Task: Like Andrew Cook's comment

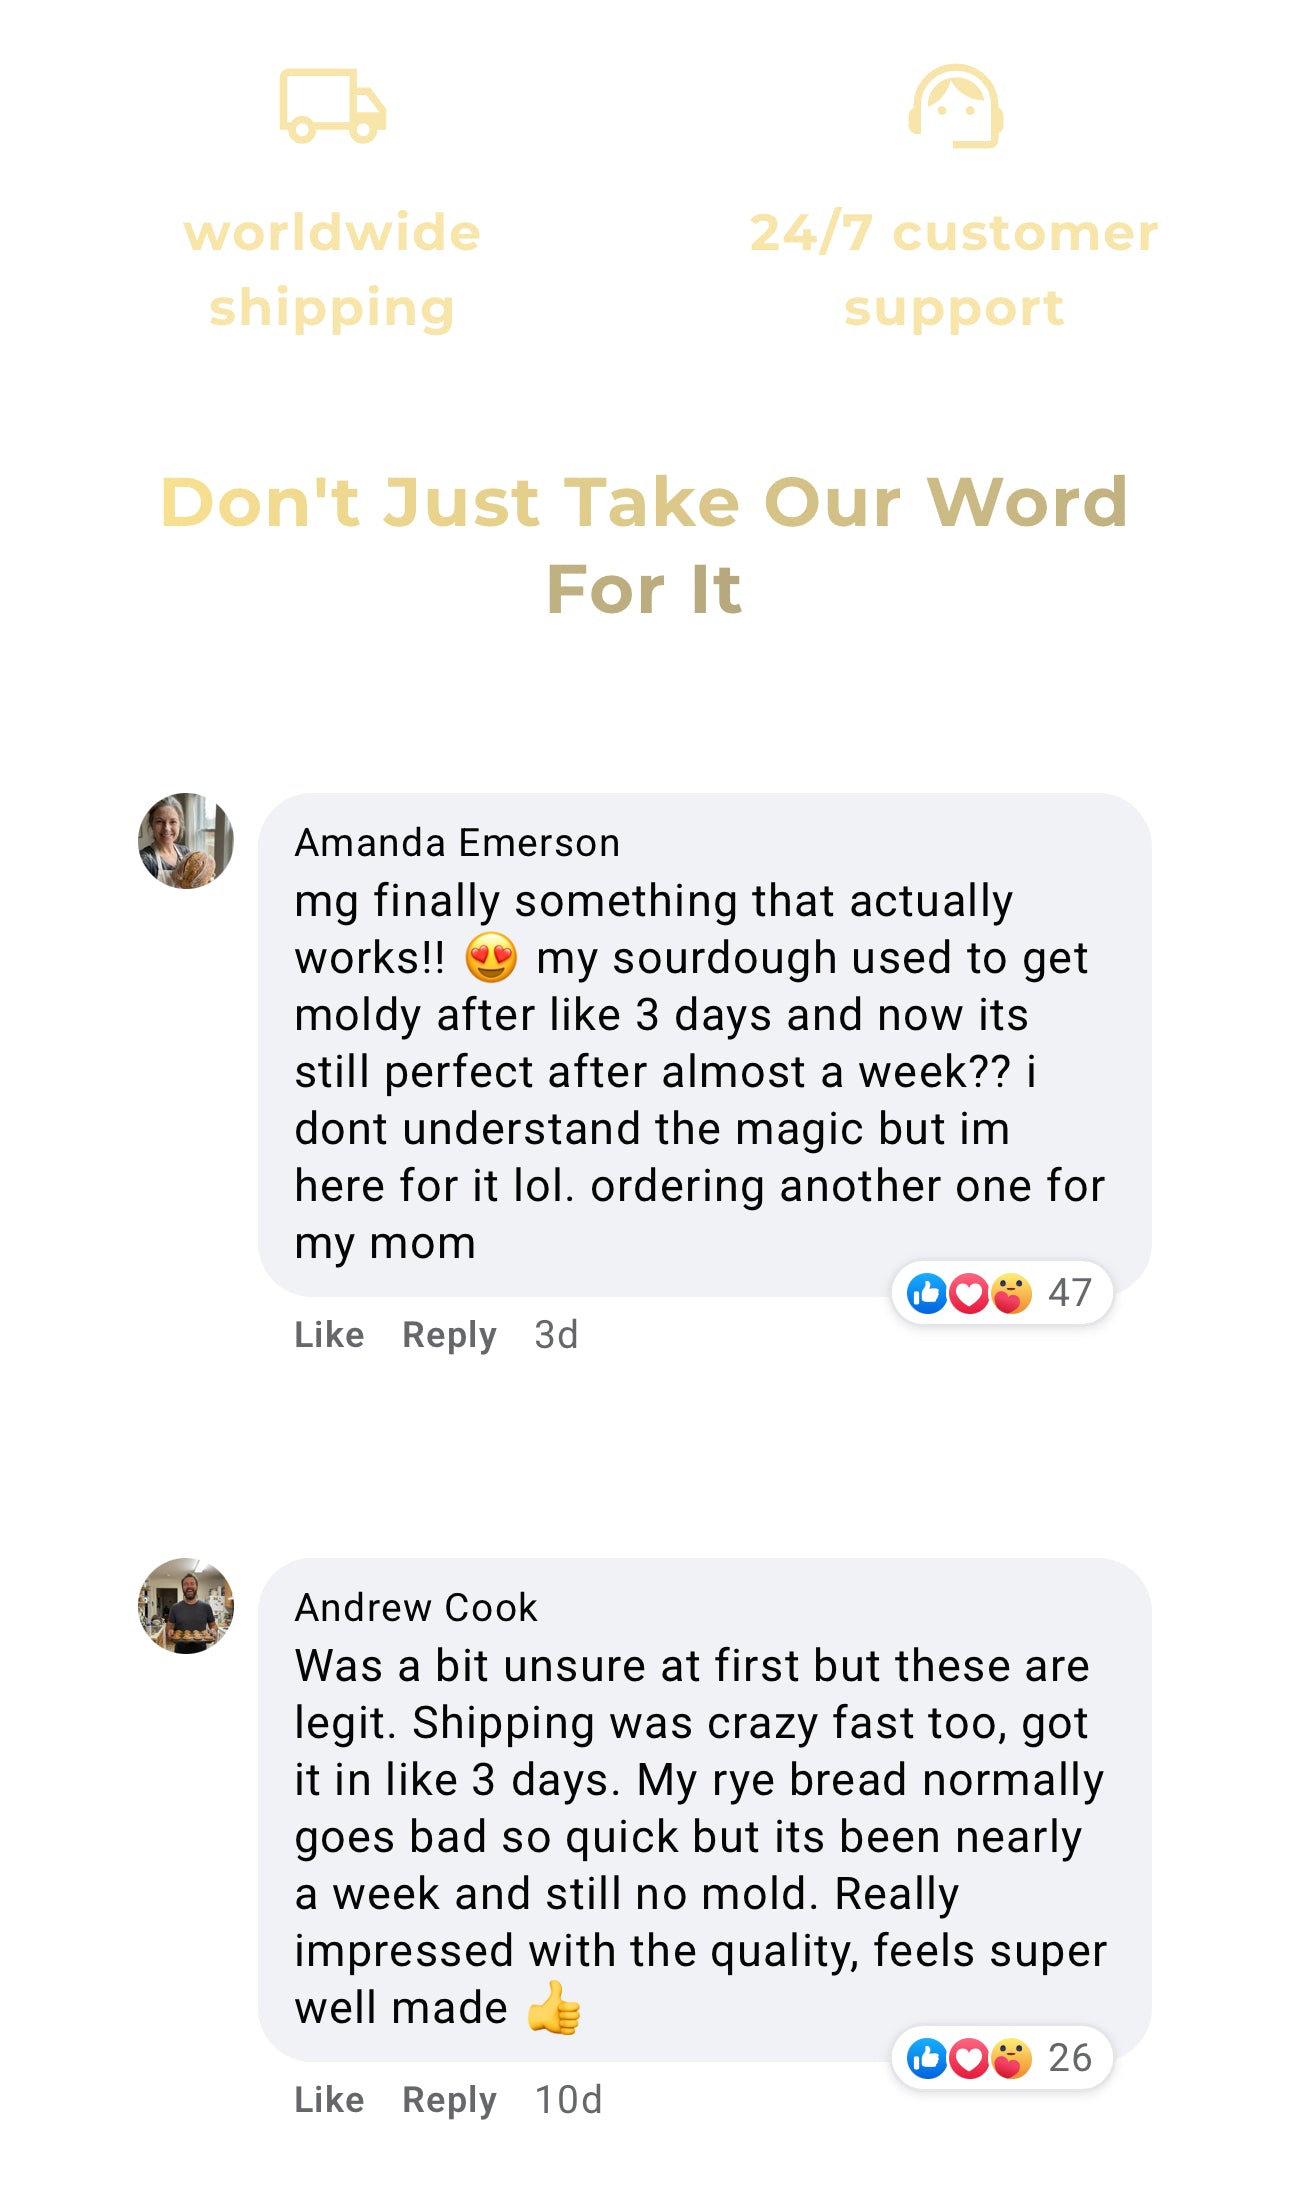Action: click(x=329, y=2100)
